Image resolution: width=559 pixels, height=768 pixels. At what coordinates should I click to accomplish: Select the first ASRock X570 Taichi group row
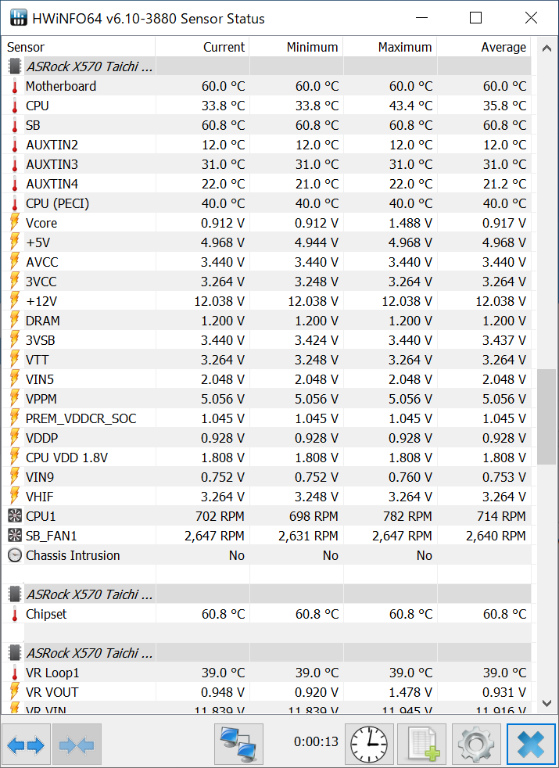[x=267, y=66]
